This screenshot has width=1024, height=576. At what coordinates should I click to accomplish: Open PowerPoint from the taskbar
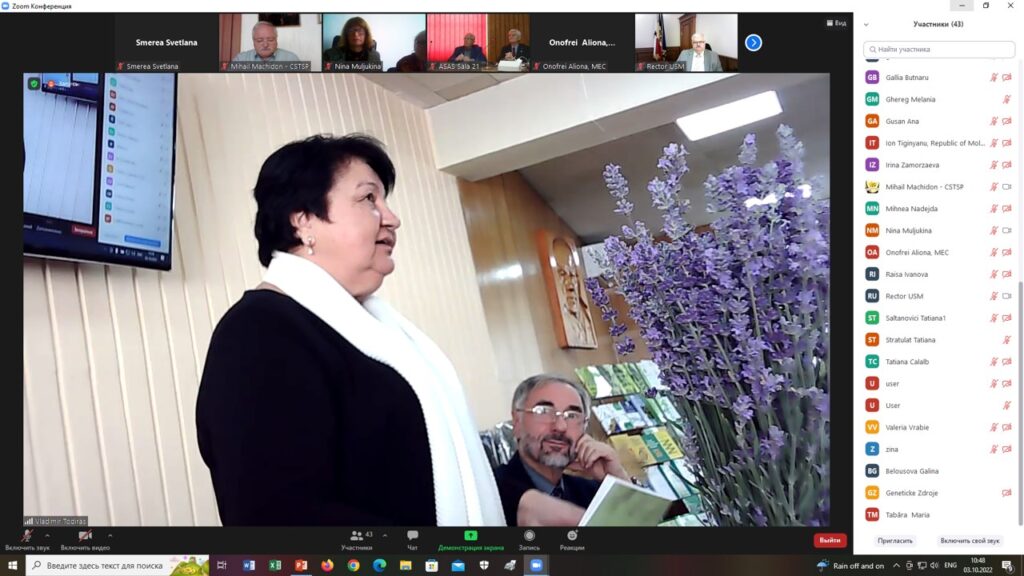point(300,565)
